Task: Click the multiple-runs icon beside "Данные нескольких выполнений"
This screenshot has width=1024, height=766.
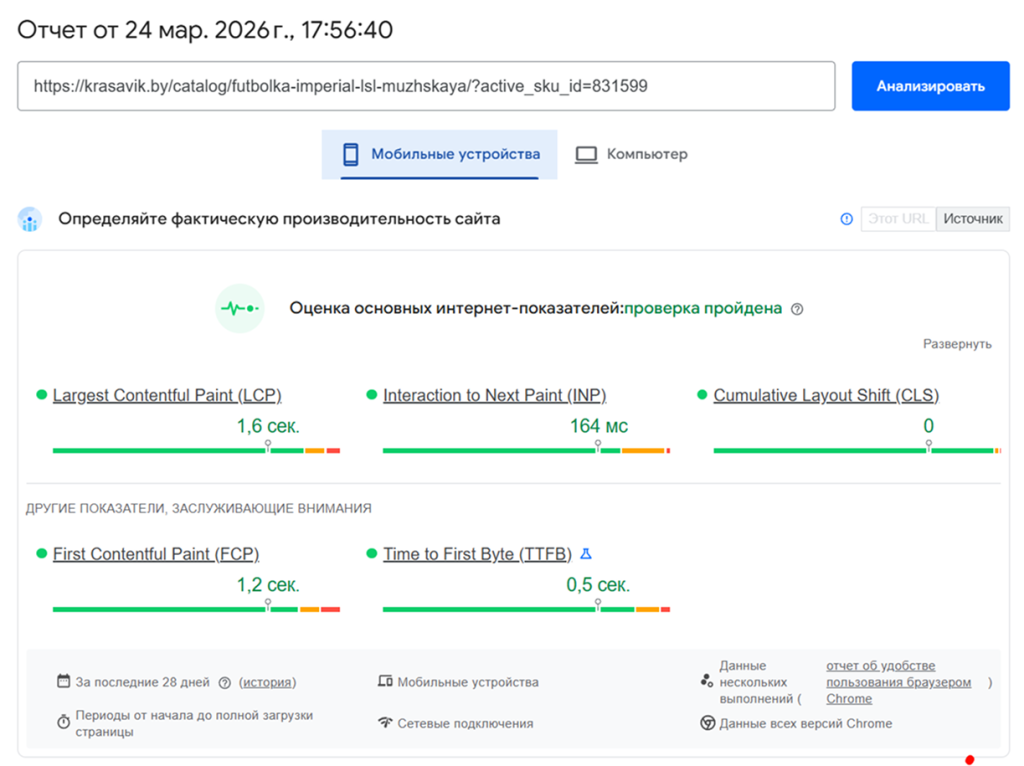Action: pos(707,680)
